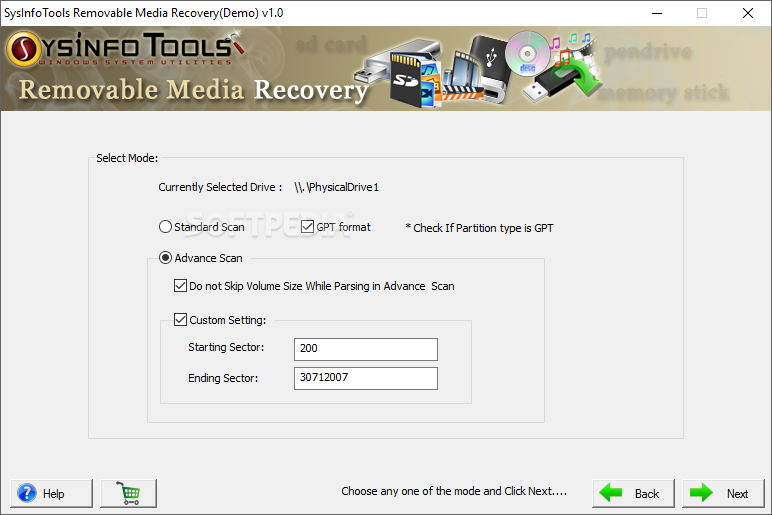Select the Standard Scan radio button
This screenshot has width=772, height=515.
click(165, 227)
